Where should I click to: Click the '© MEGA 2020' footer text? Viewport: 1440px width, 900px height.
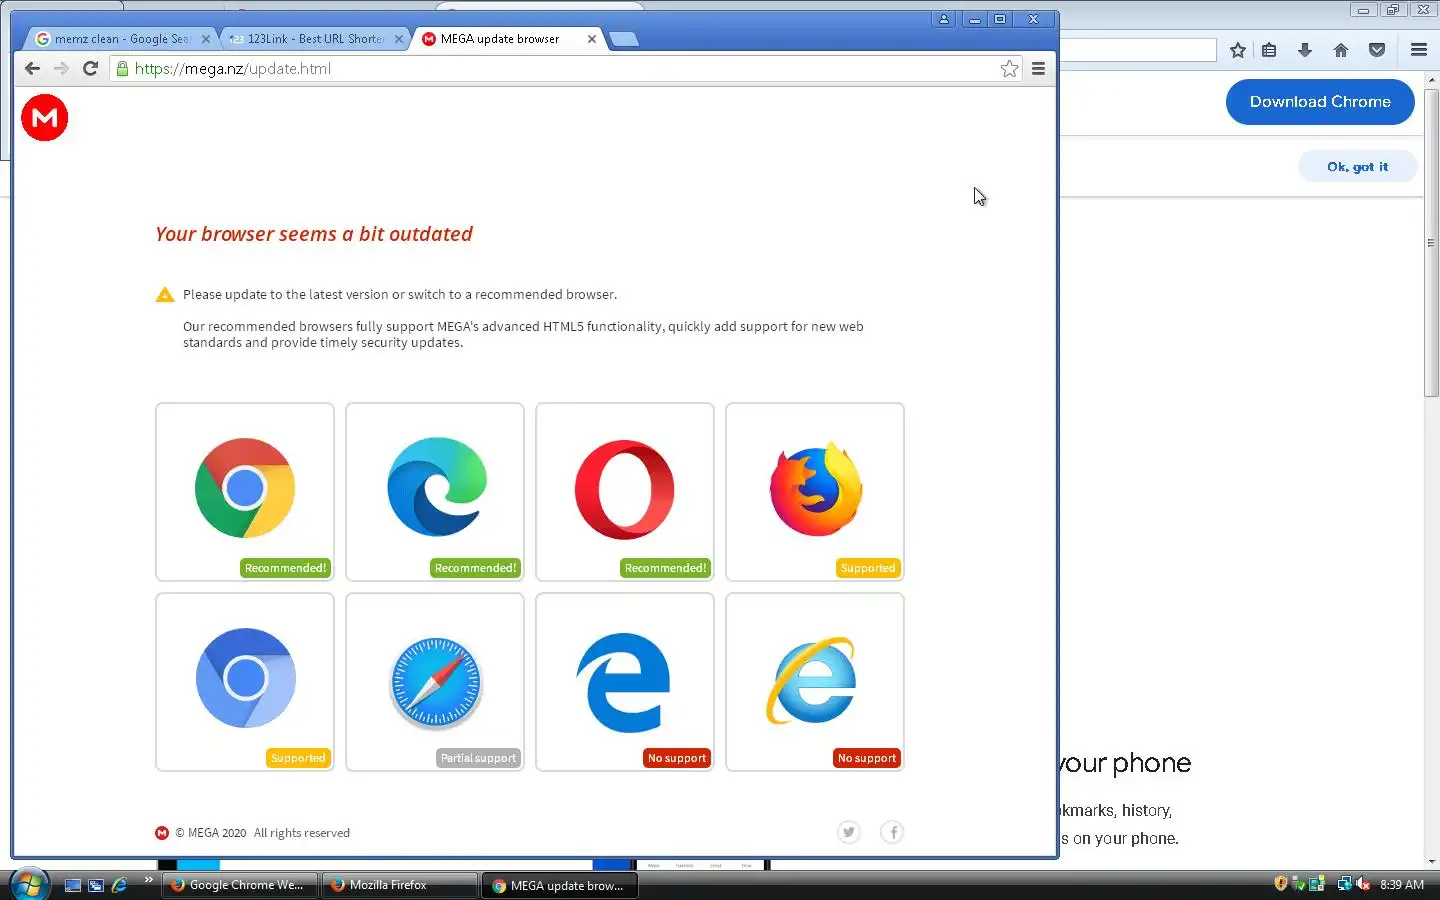(x=211, y=833)
